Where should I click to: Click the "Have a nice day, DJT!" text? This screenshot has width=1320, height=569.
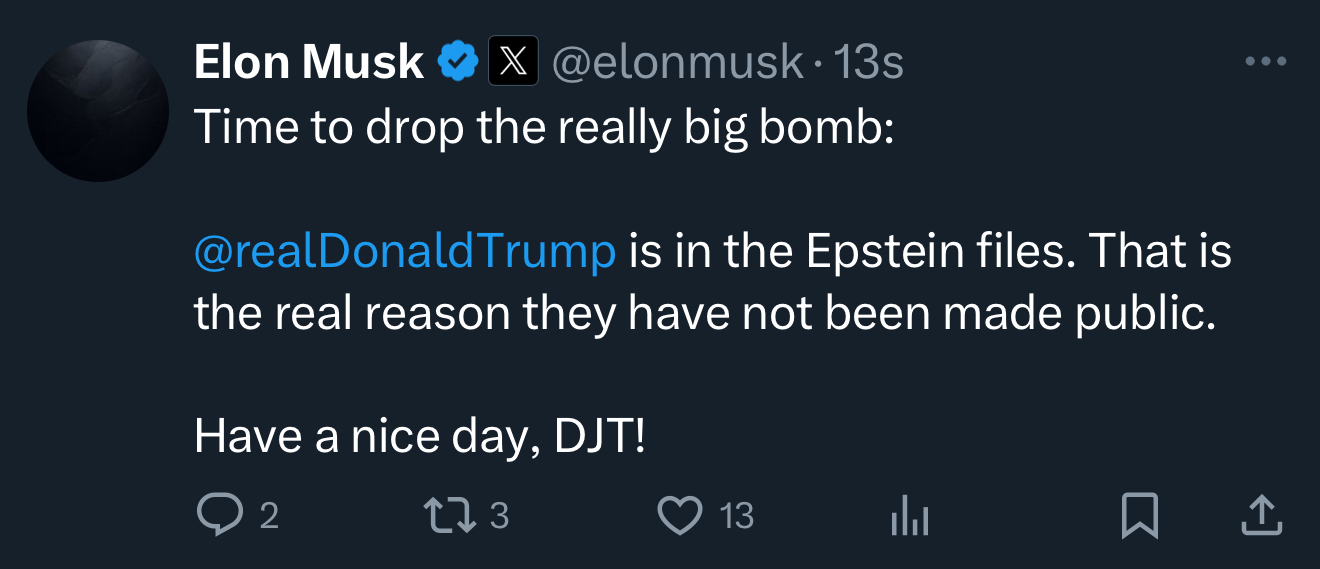[x=420, y=437]
